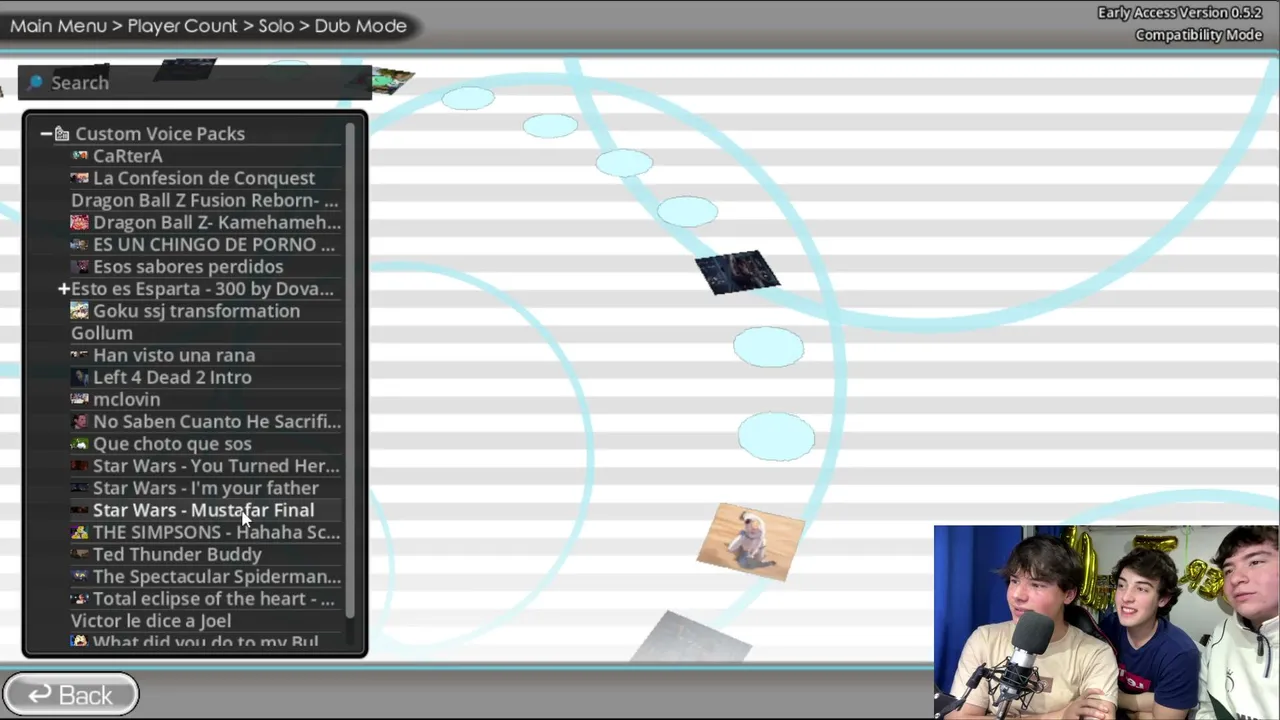This screenshot has width=1280, height=720.
Task: Choose No Saben Cuanto He Sacrifi... pack
Action: point(217,422)
